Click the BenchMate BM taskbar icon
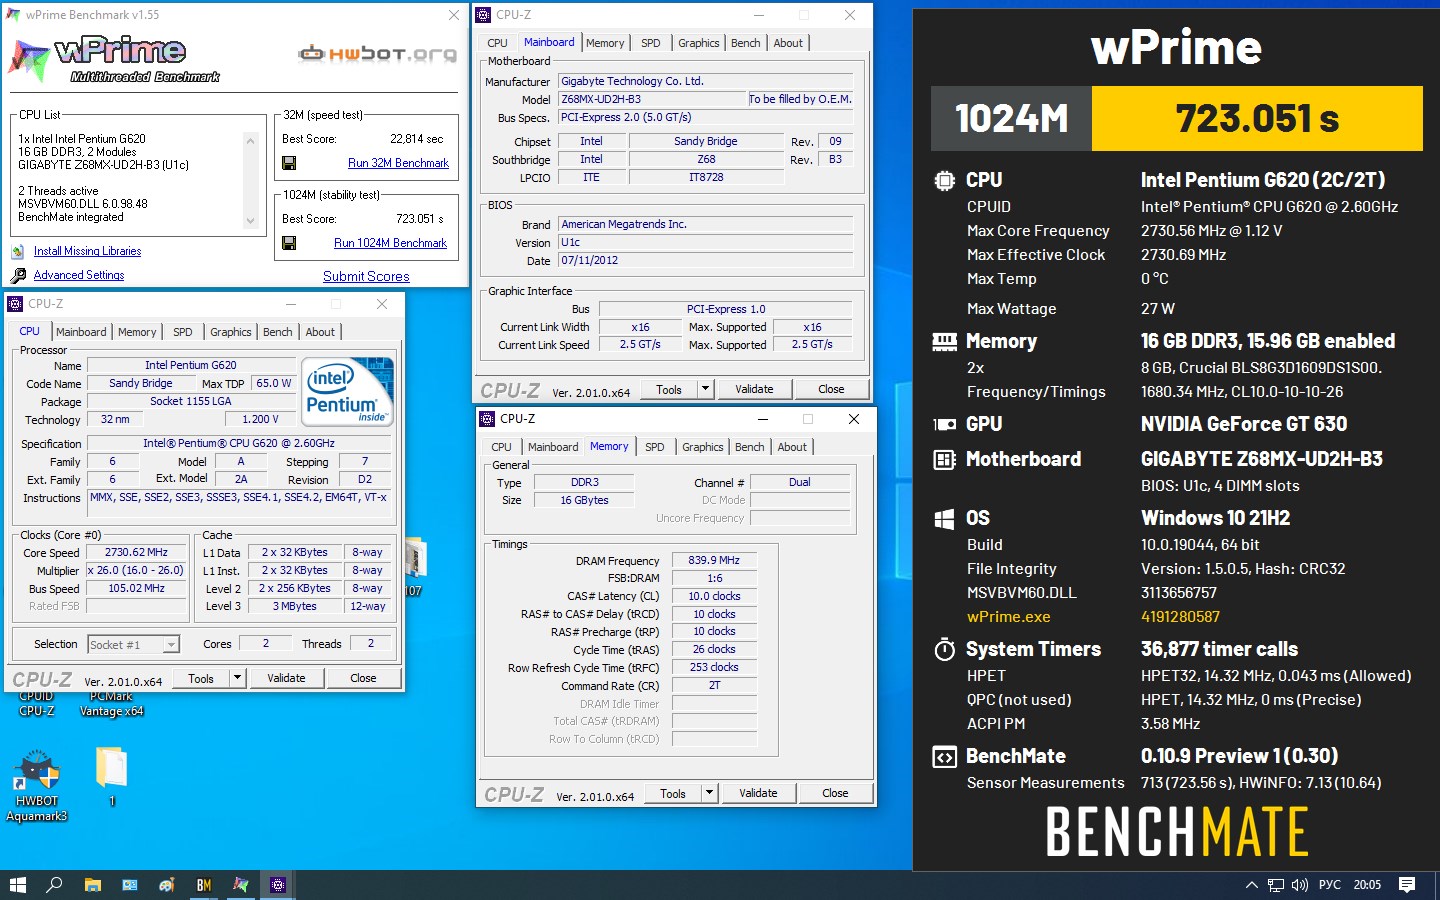The width and height of the screenshot is (1440, 900). [203, 885]
